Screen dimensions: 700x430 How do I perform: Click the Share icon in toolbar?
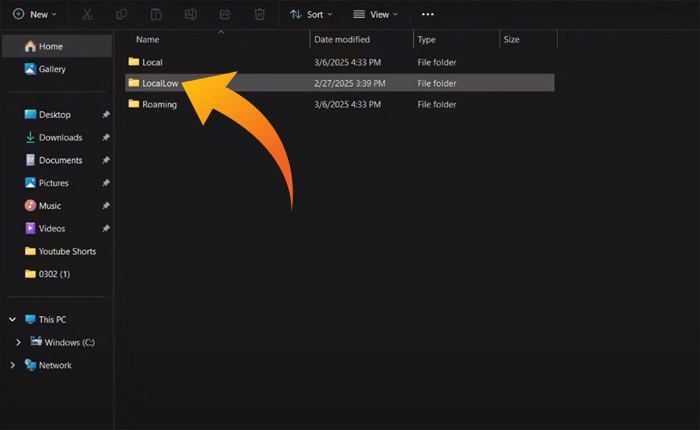225,15
